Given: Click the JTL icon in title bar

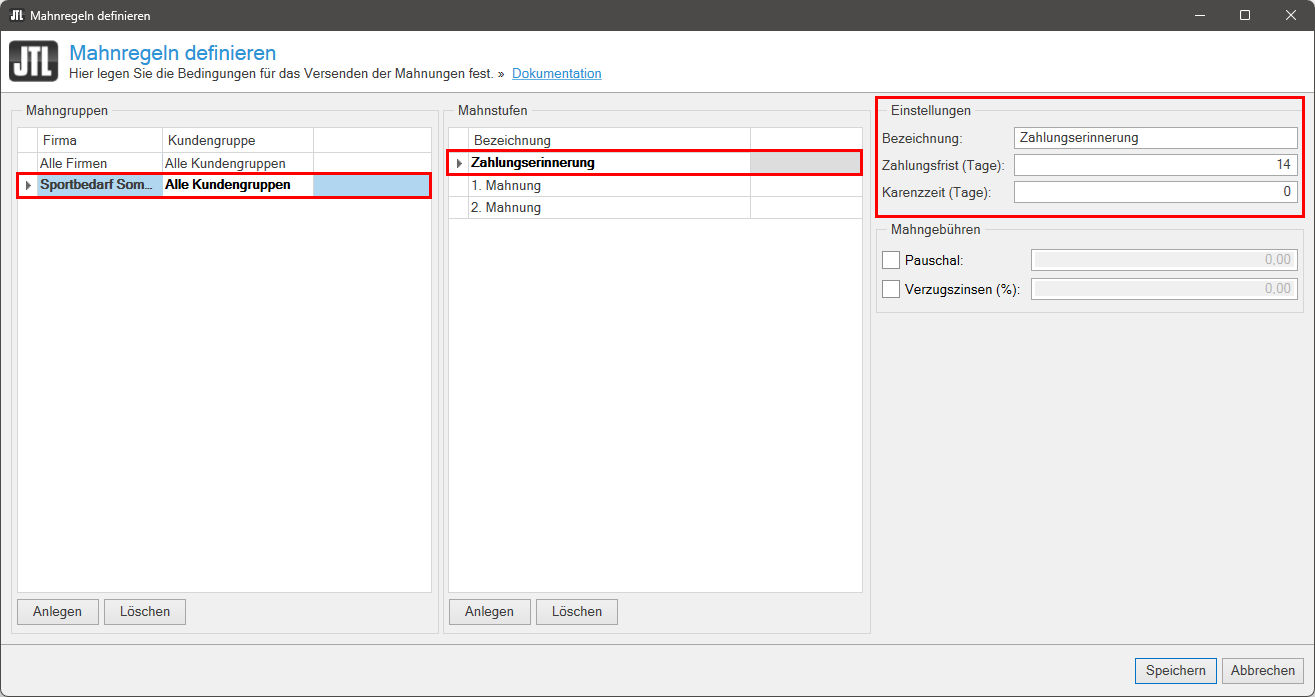Looking at the screenshot, I should 16,15.
